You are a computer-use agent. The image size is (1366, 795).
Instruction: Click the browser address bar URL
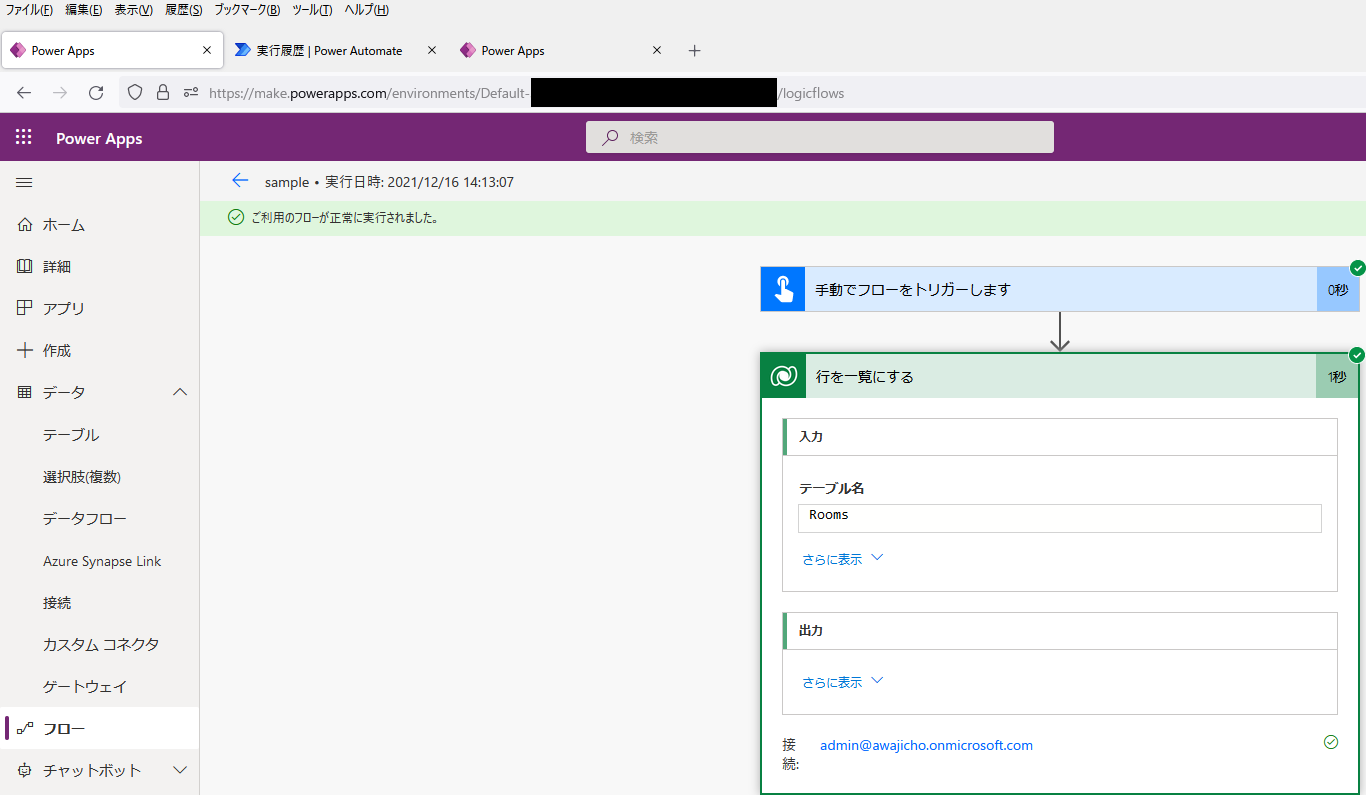tap(526, 93)
